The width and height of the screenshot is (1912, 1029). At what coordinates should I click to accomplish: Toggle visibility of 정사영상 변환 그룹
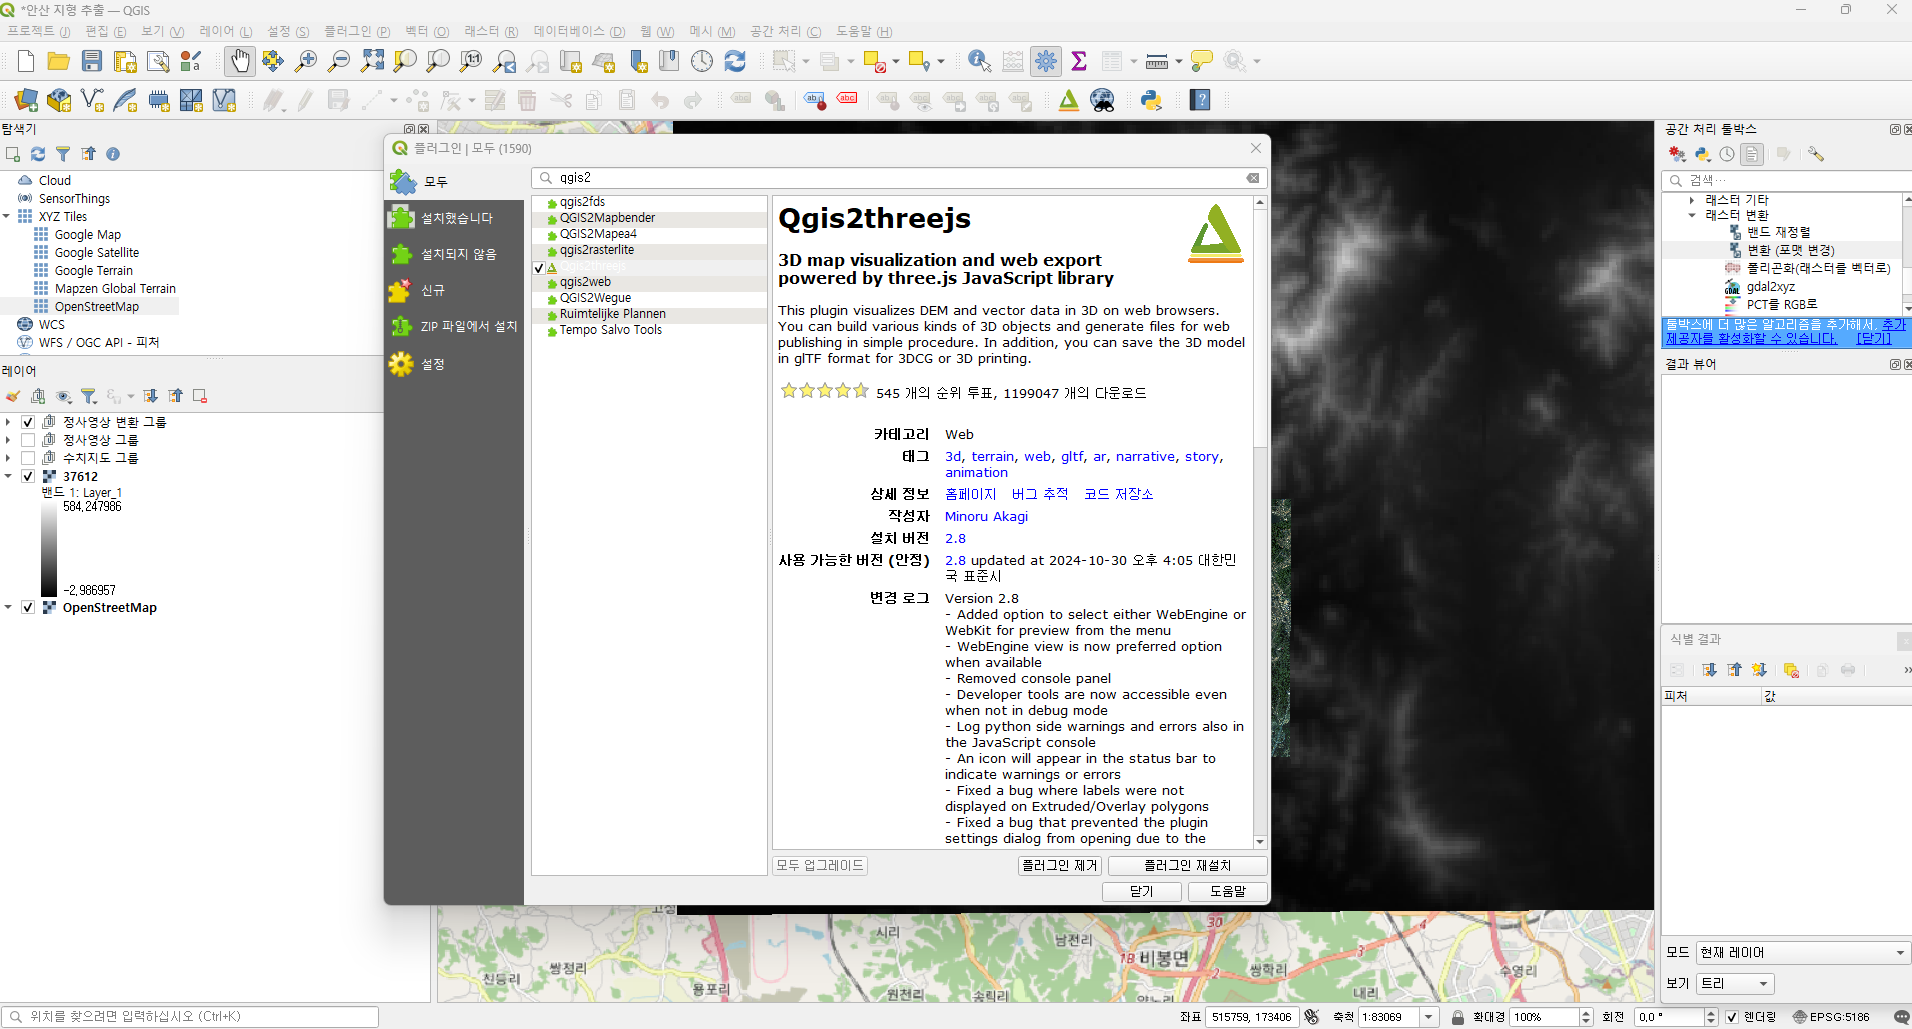28,422
